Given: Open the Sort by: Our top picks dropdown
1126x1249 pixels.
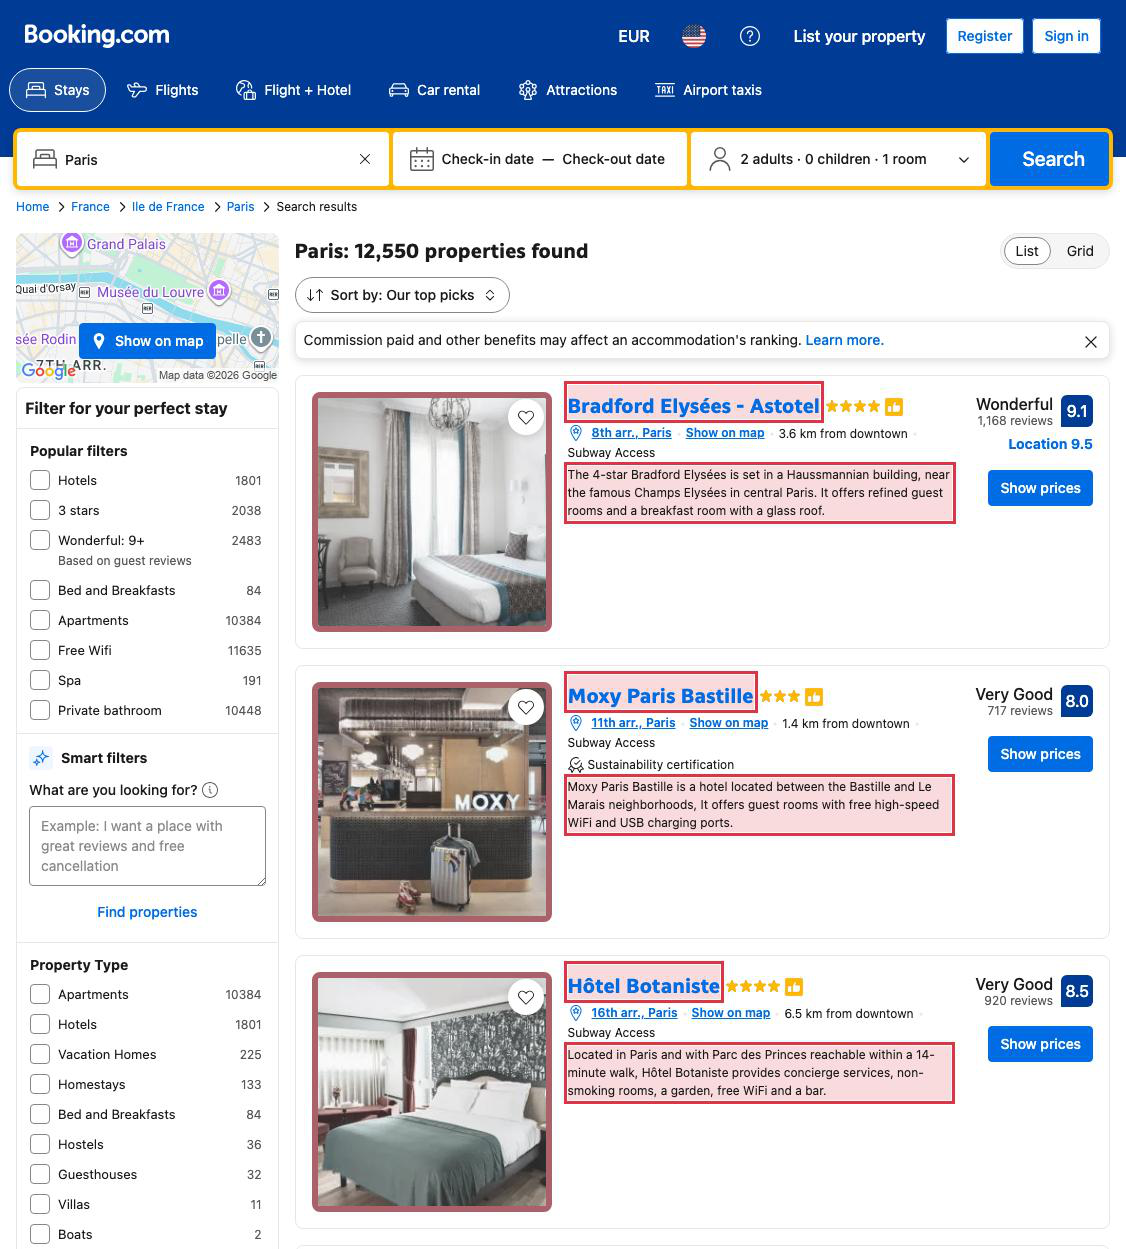Looking at the screenshot, I should 402,295.
